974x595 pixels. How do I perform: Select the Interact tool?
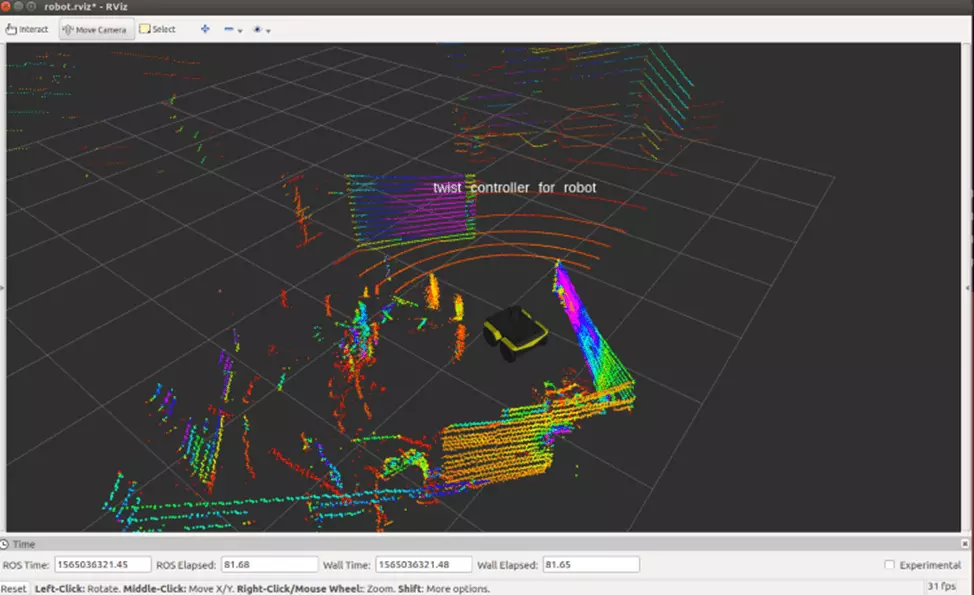[x=27, y=29]
